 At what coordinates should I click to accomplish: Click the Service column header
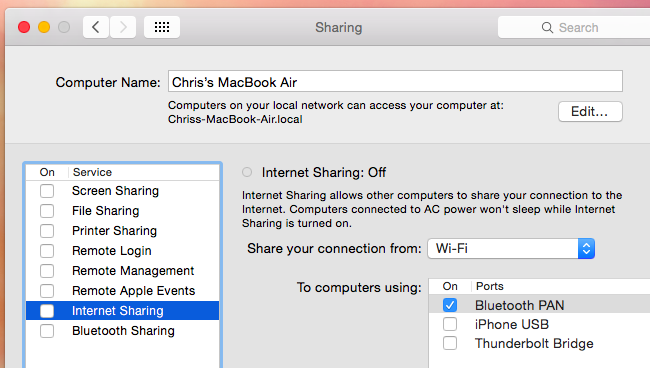[x=92, y=172]
